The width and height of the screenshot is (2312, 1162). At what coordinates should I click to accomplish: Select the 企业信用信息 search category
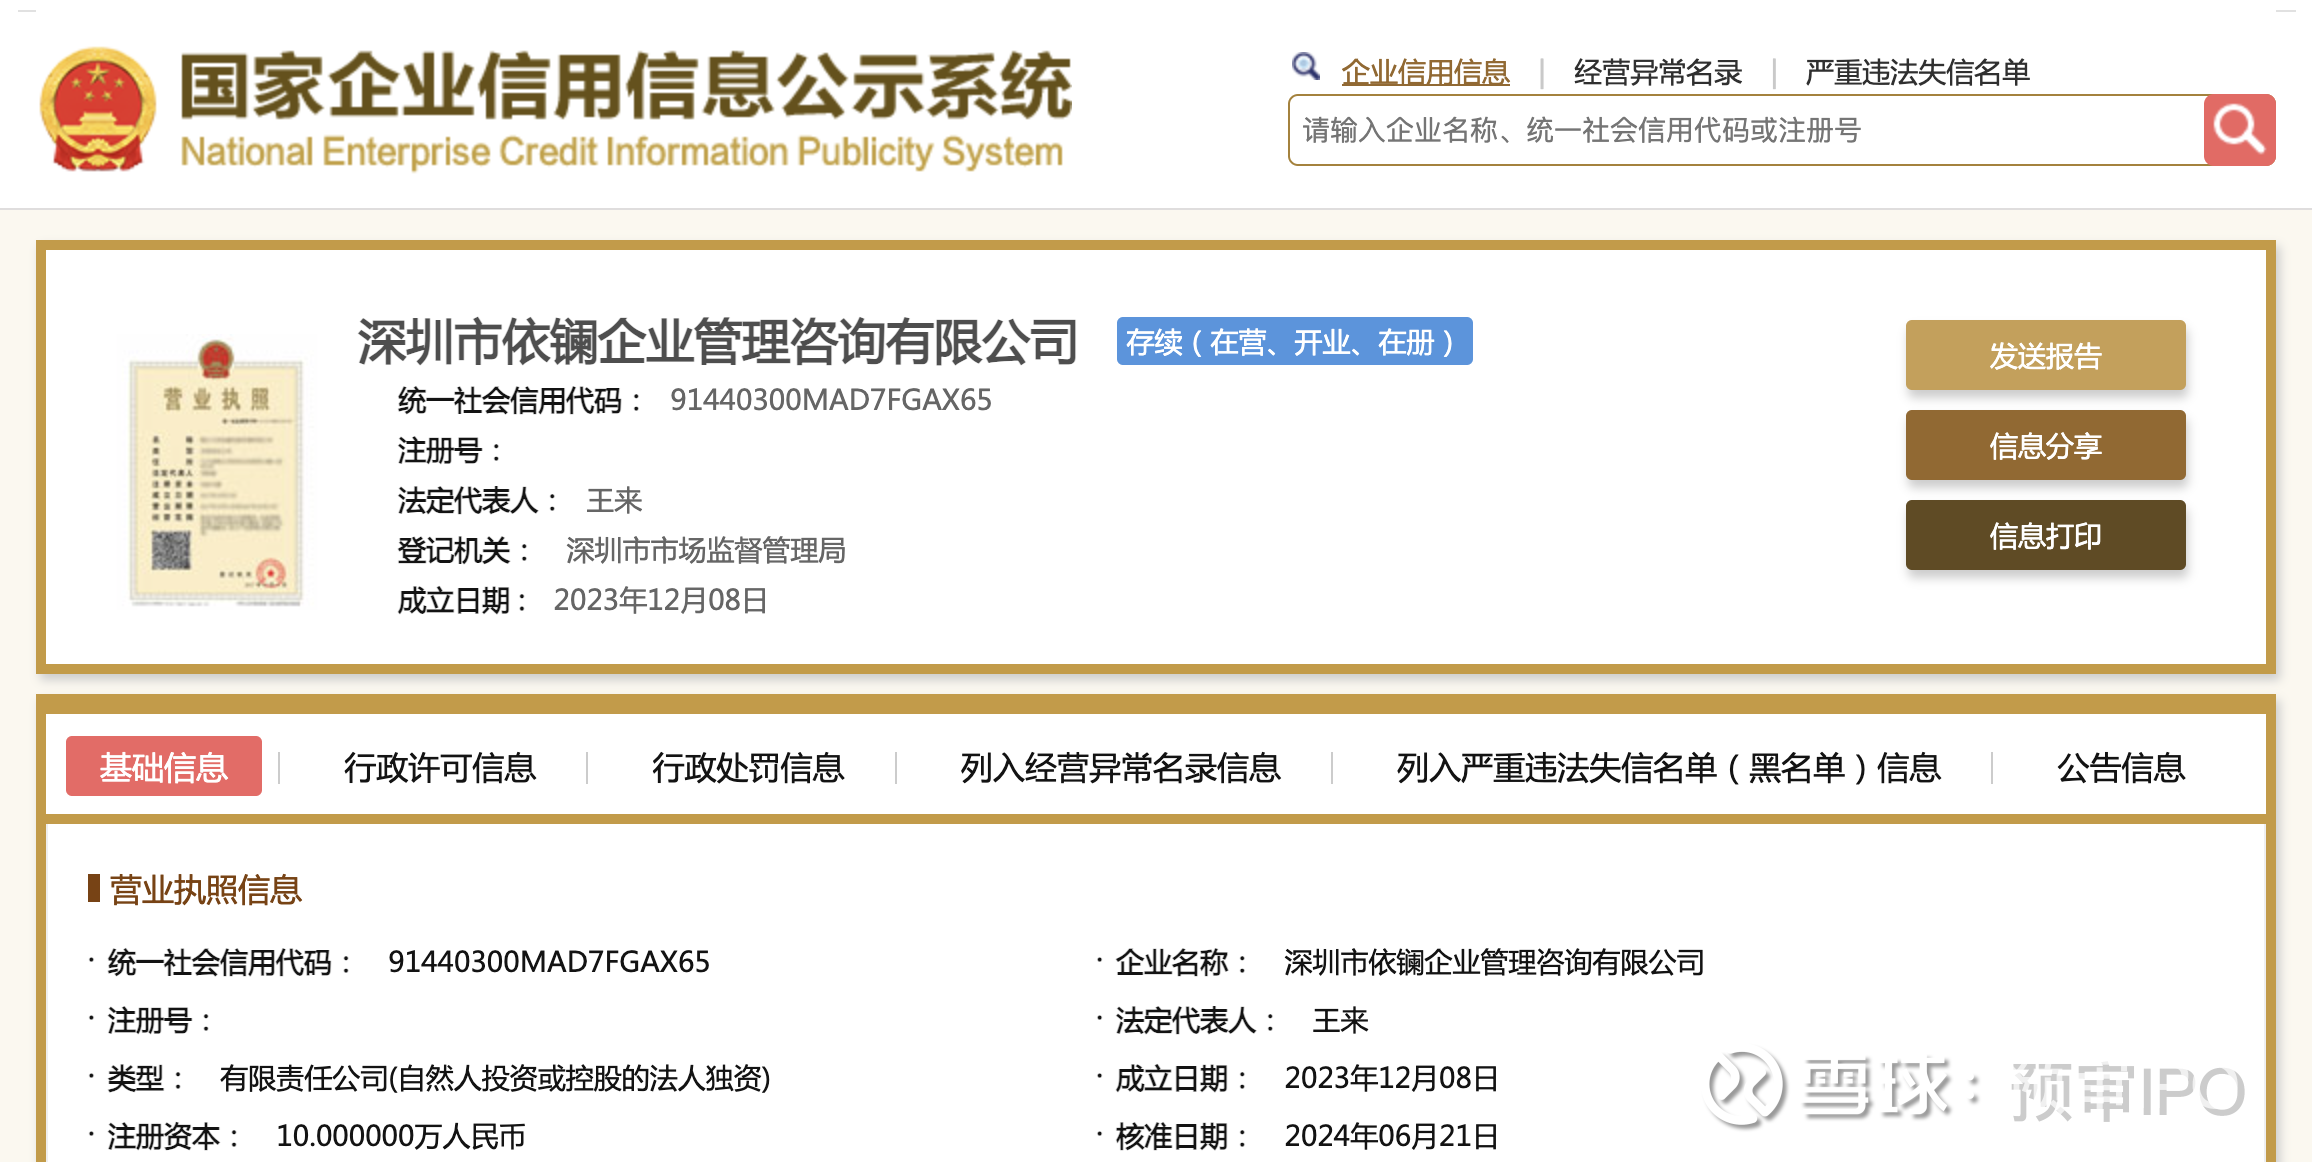point(1425,72)
